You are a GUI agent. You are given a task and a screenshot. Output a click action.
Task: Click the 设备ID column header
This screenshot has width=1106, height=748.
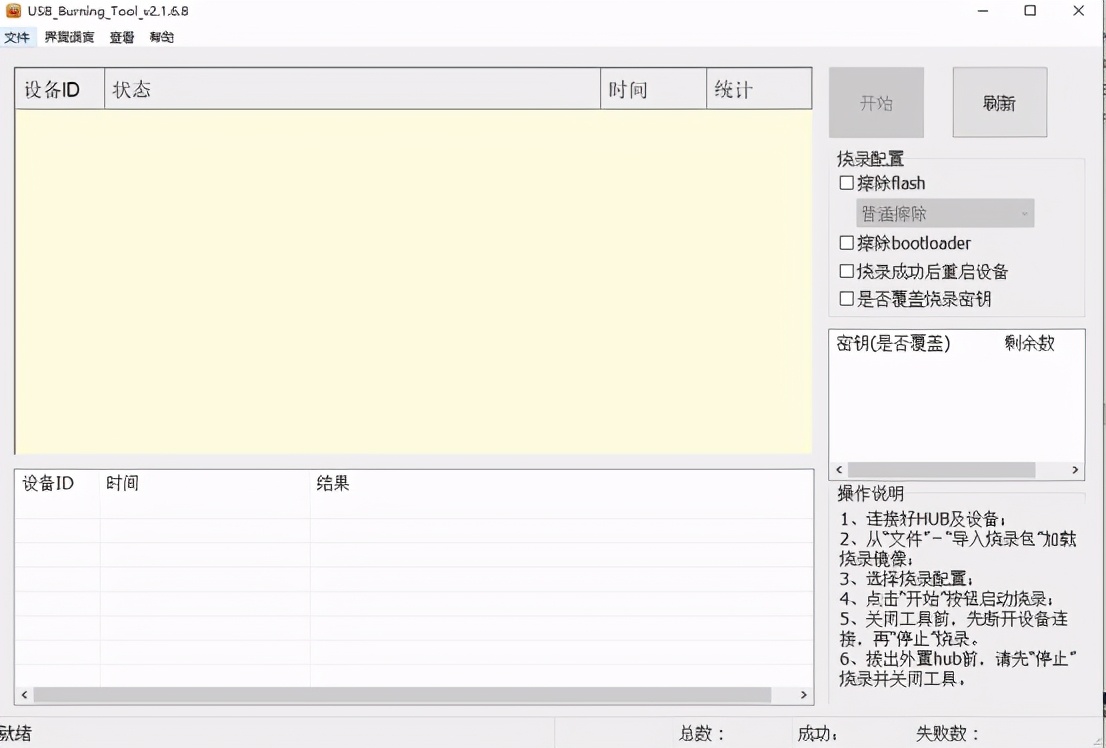tap(58, 88)
